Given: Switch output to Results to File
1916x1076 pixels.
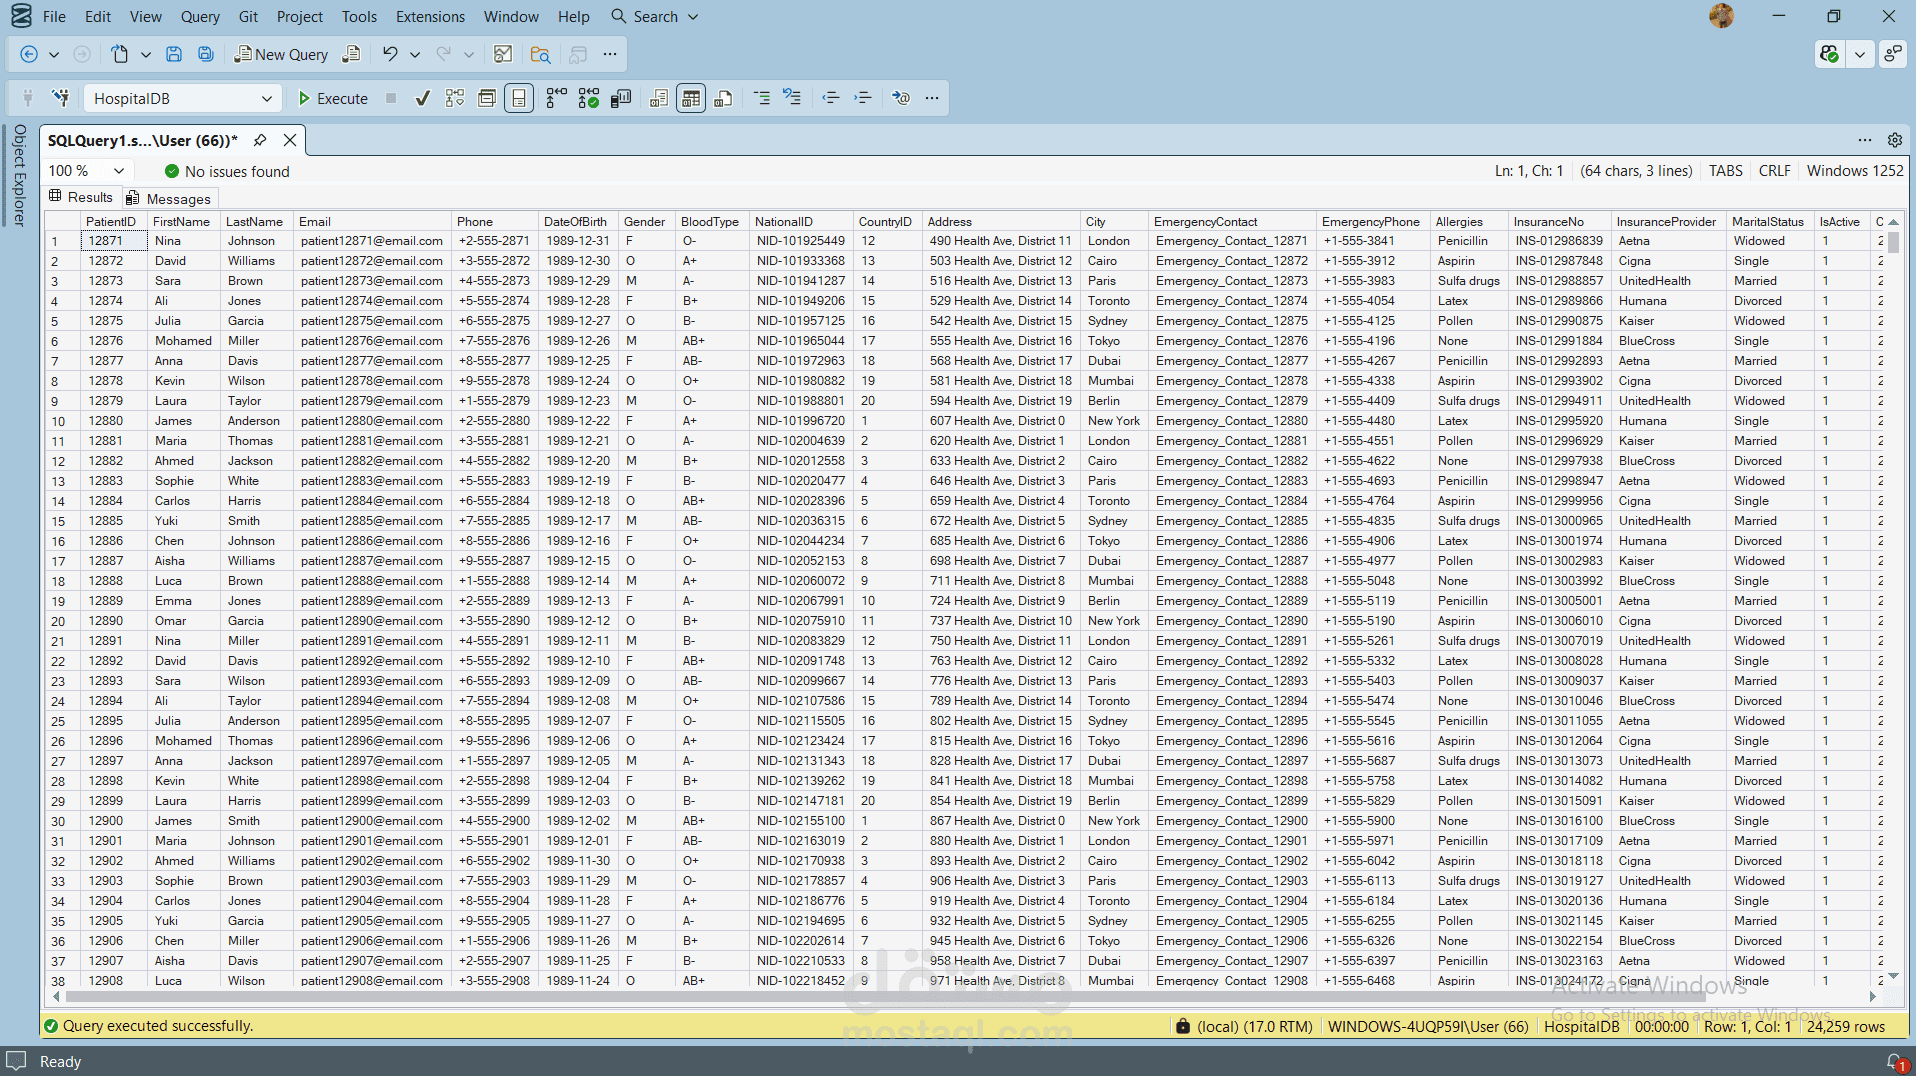Looking at the screenshot, I should [723, 98].
